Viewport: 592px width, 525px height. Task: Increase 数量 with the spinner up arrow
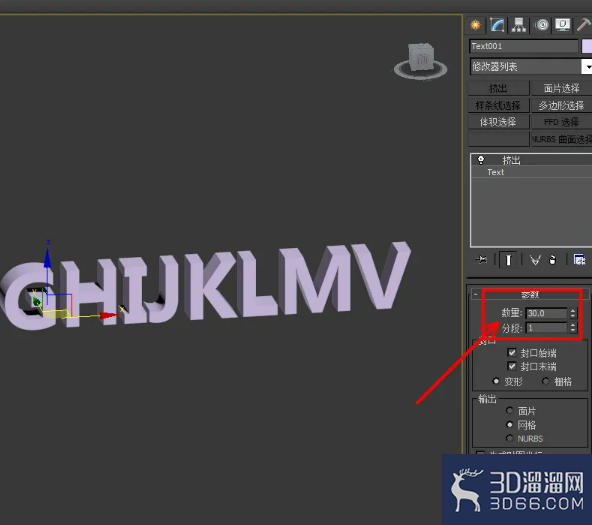[x=573, y=310]
